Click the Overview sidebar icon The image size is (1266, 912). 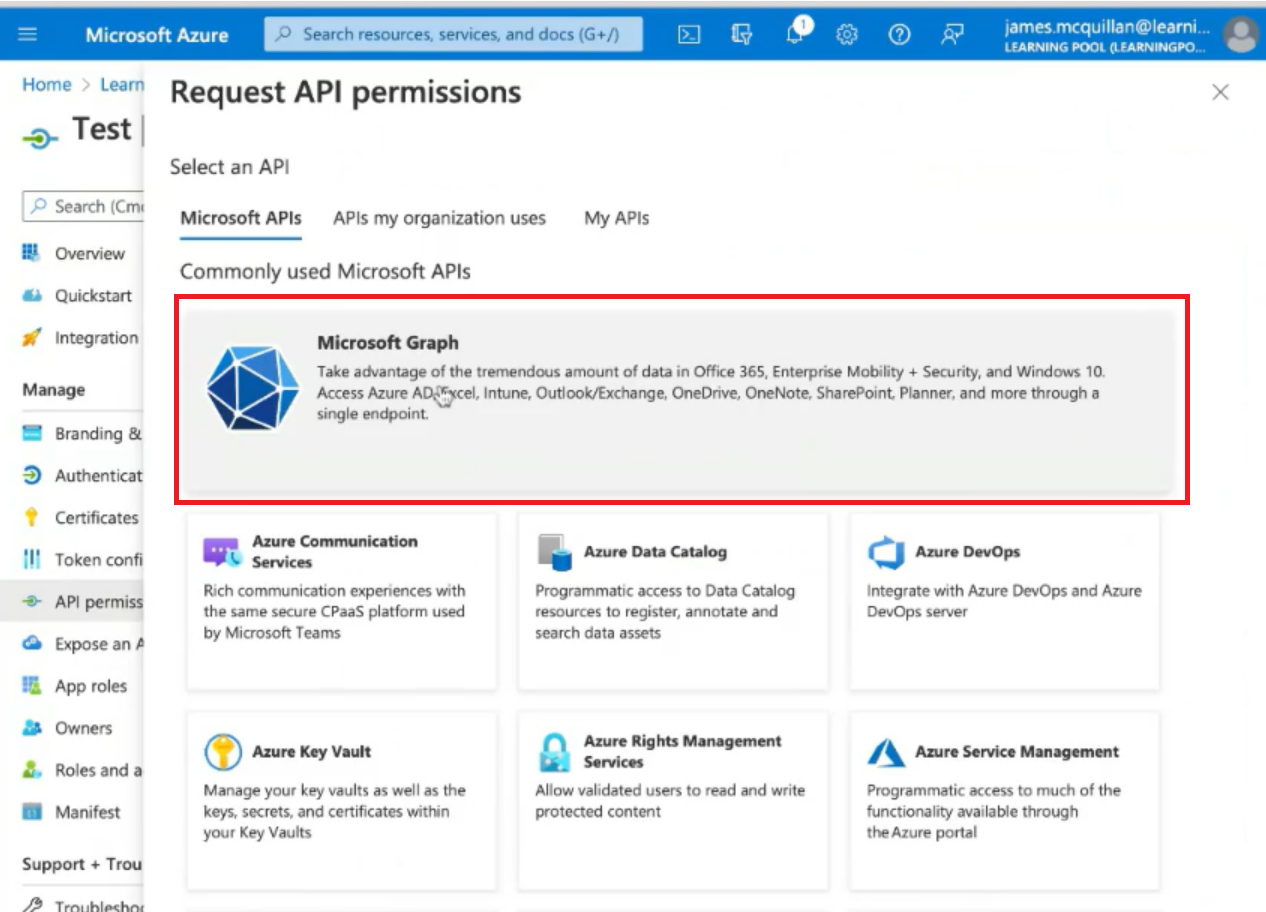(x=32, y=253)
